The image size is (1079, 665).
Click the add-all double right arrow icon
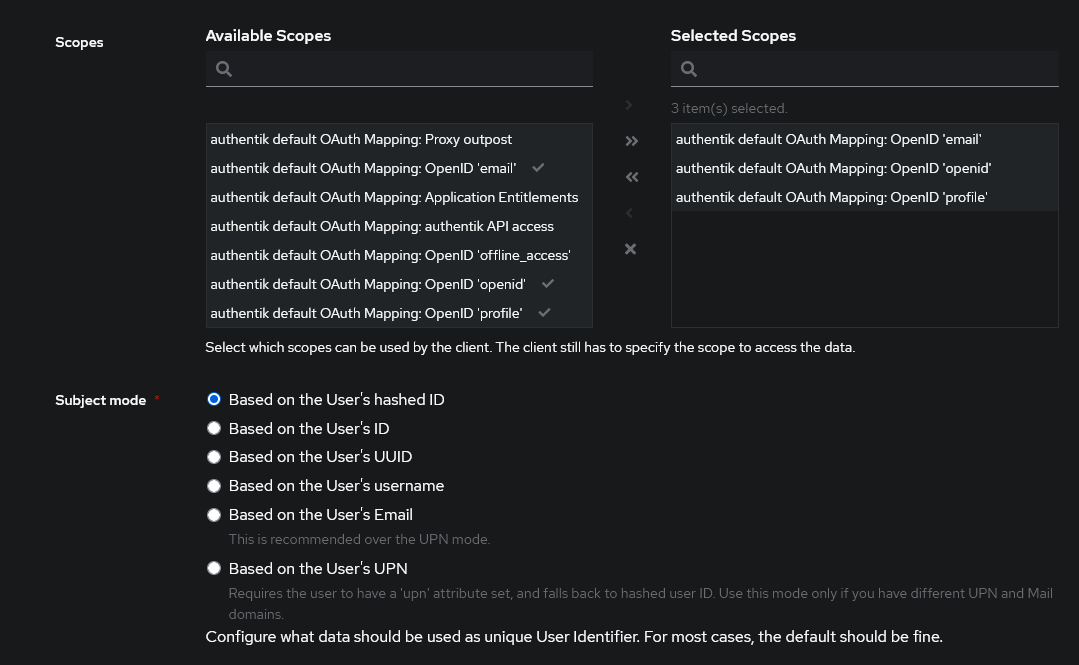pyautogui.click(x=632, y=141)
